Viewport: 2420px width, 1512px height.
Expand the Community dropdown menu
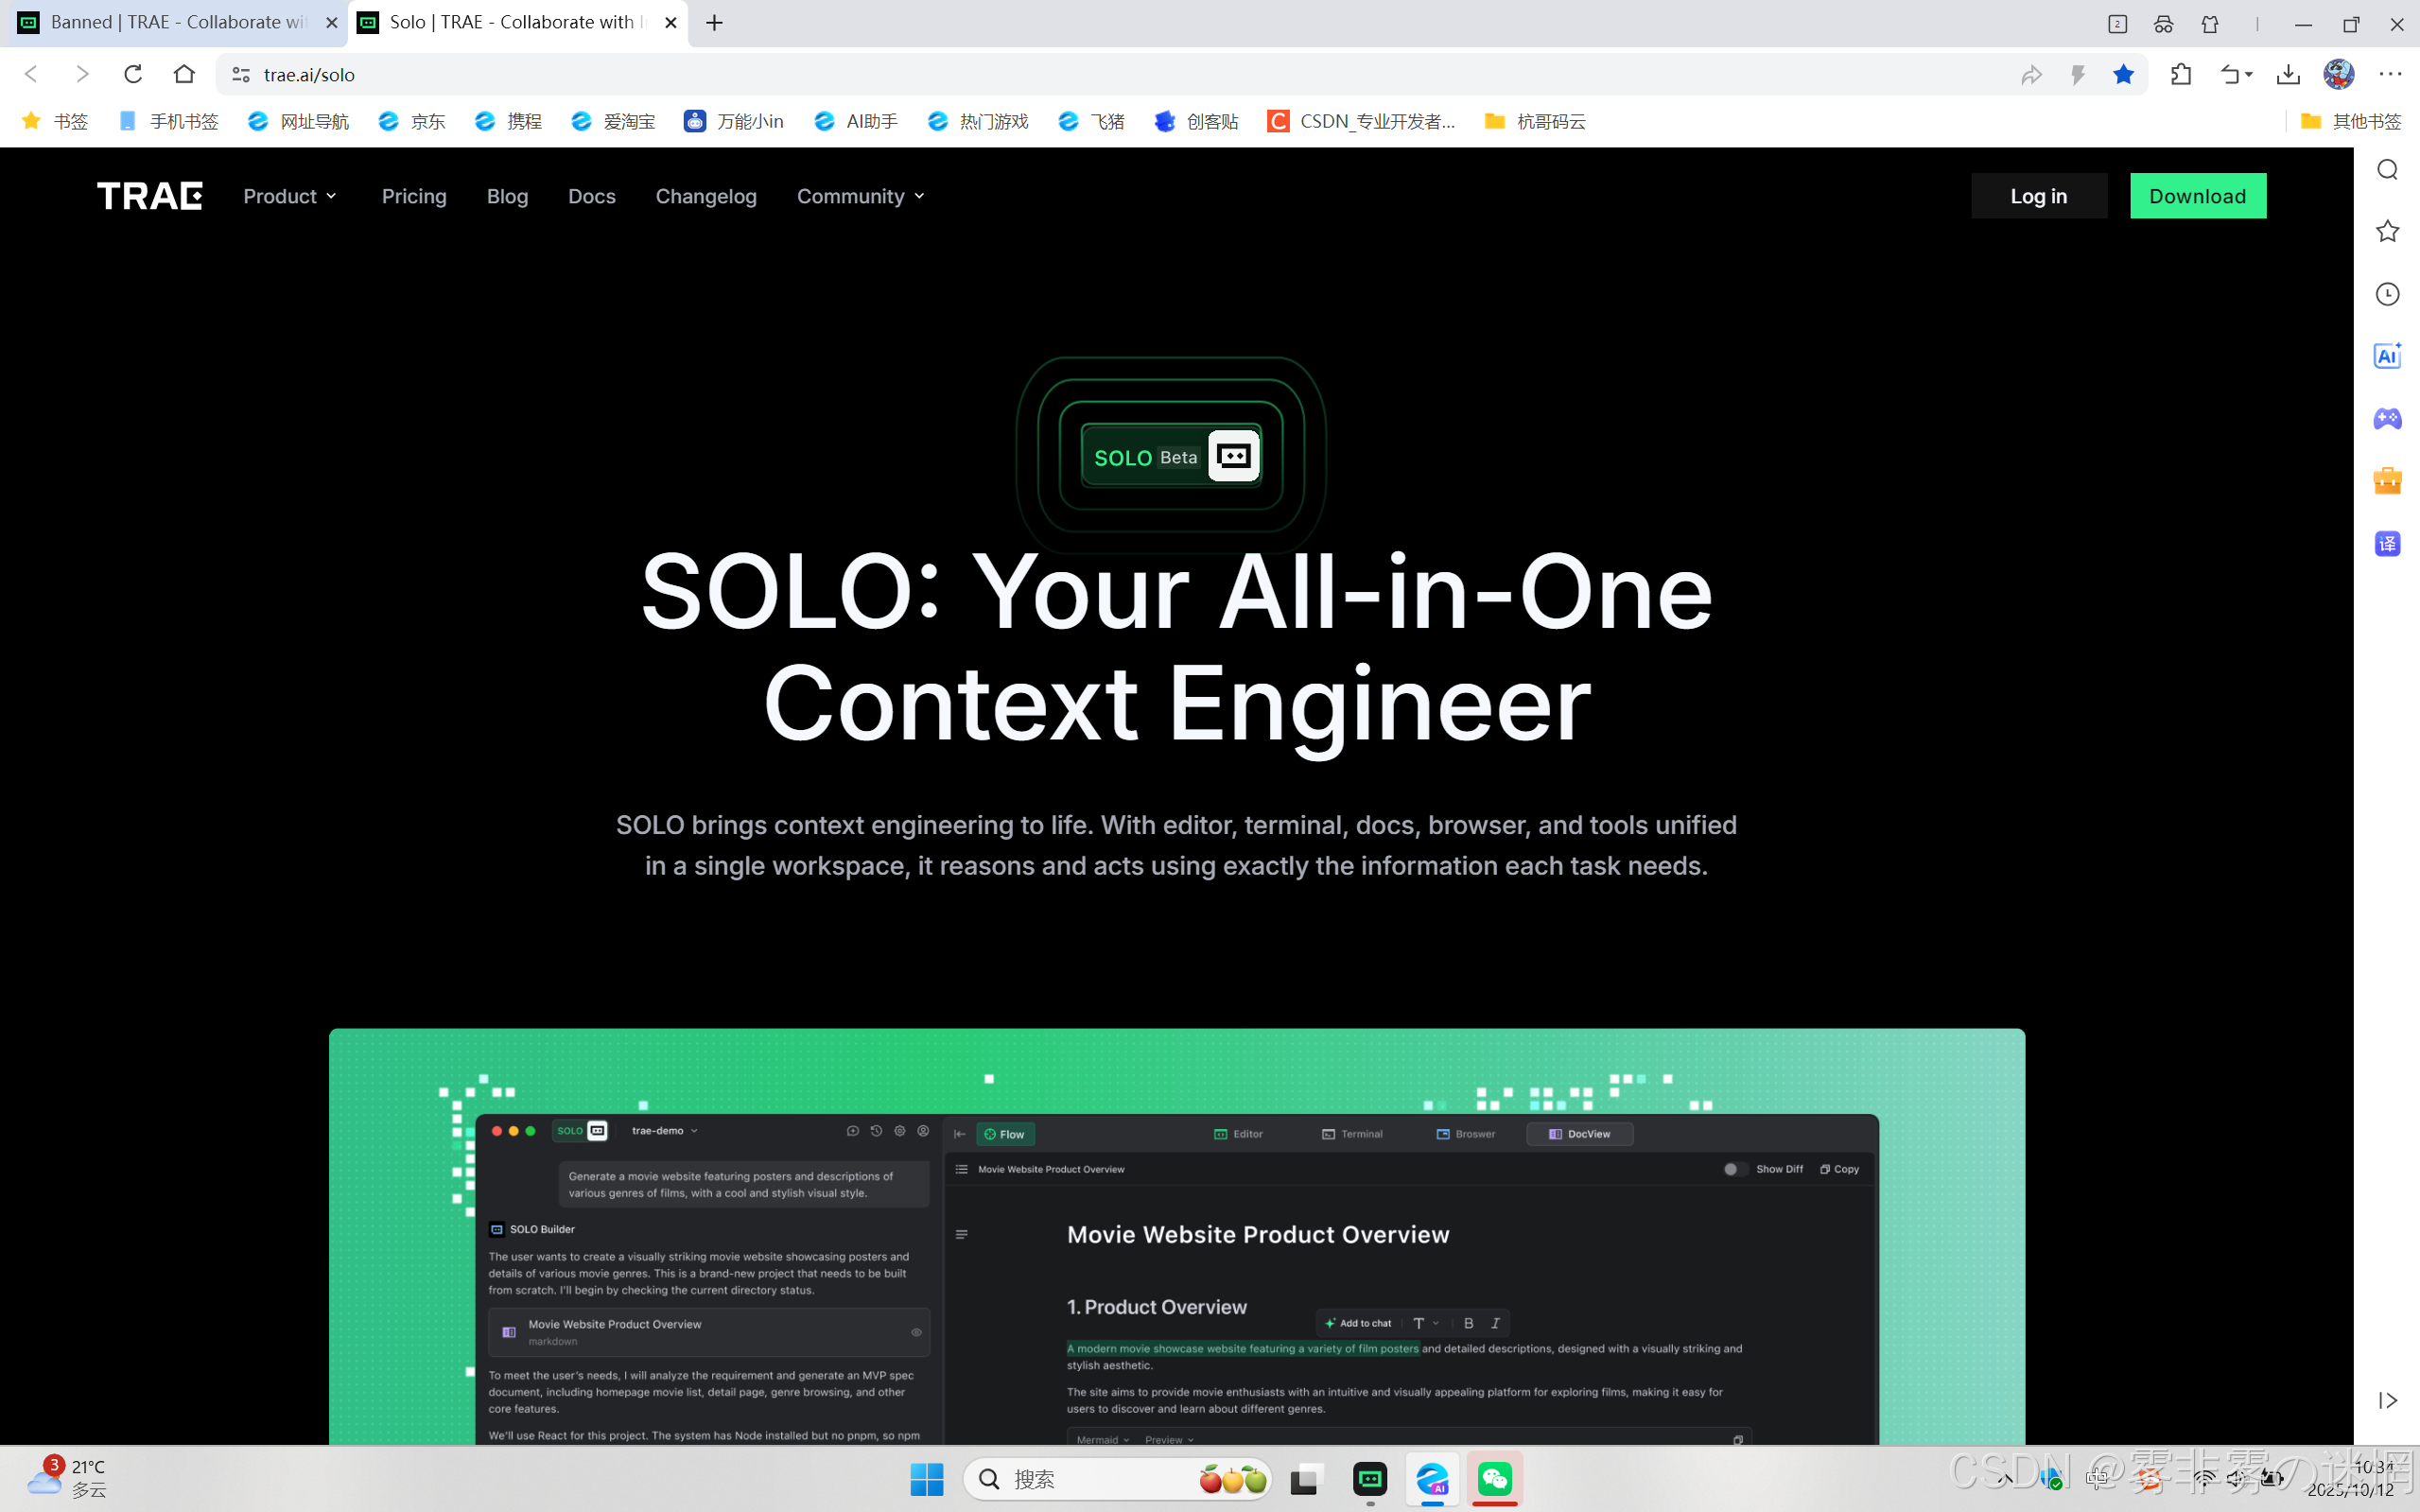(x=860, y=196)
